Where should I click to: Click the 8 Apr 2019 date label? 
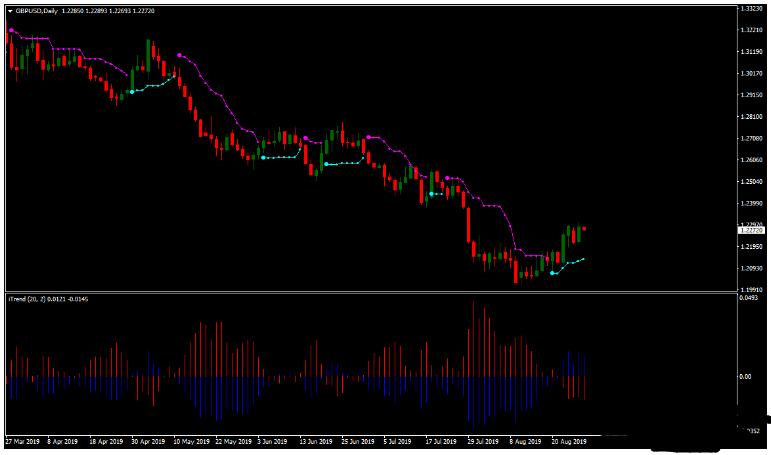point(62,442)
